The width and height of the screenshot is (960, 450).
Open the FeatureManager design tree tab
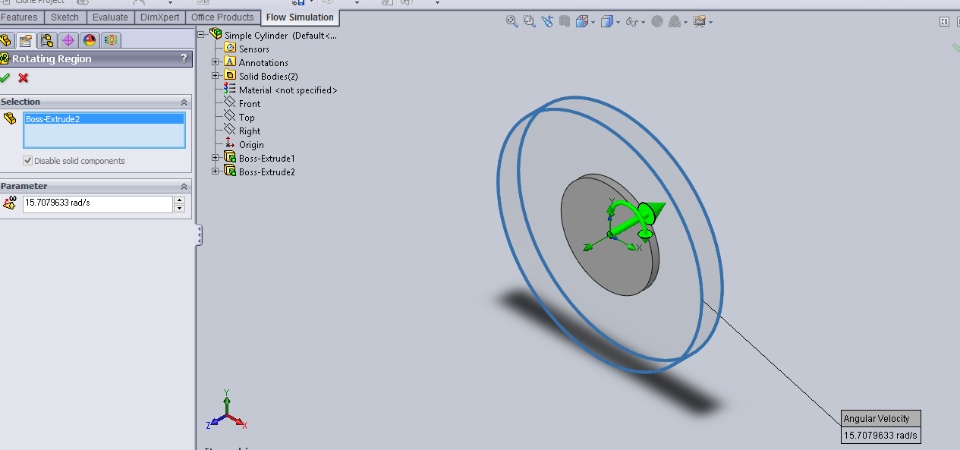pos(6,41)
